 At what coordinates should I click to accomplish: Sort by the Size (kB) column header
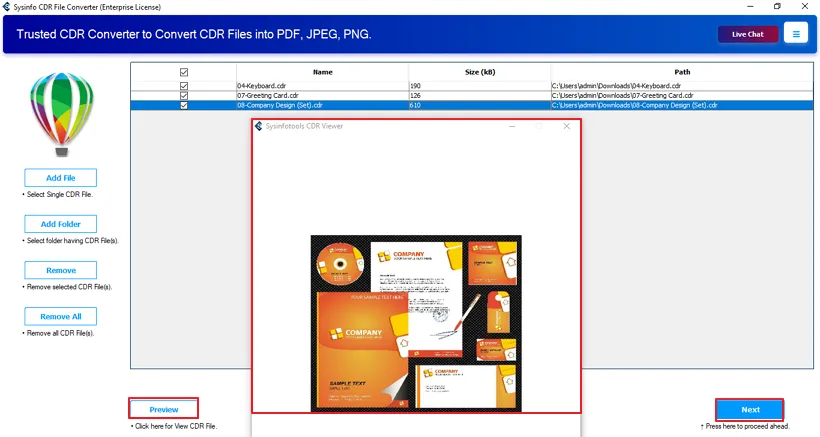pos(480,72)
